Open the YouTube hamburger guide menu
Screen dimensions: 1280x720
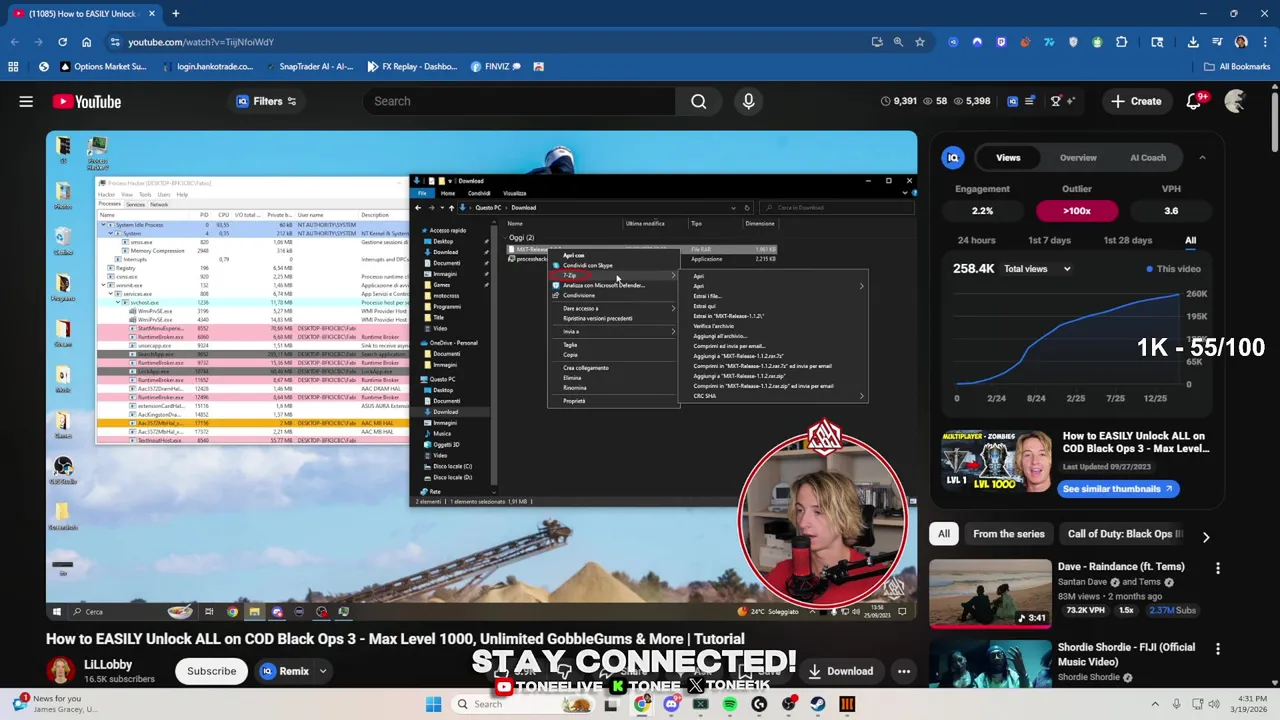(x=26, y=101)
